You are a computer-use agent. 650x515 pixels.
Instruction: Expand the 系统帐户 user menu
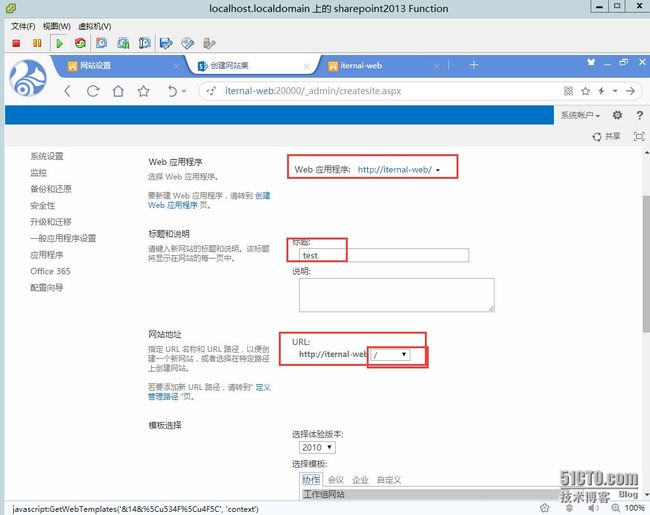pyautogui.click(x=580, y=115)
